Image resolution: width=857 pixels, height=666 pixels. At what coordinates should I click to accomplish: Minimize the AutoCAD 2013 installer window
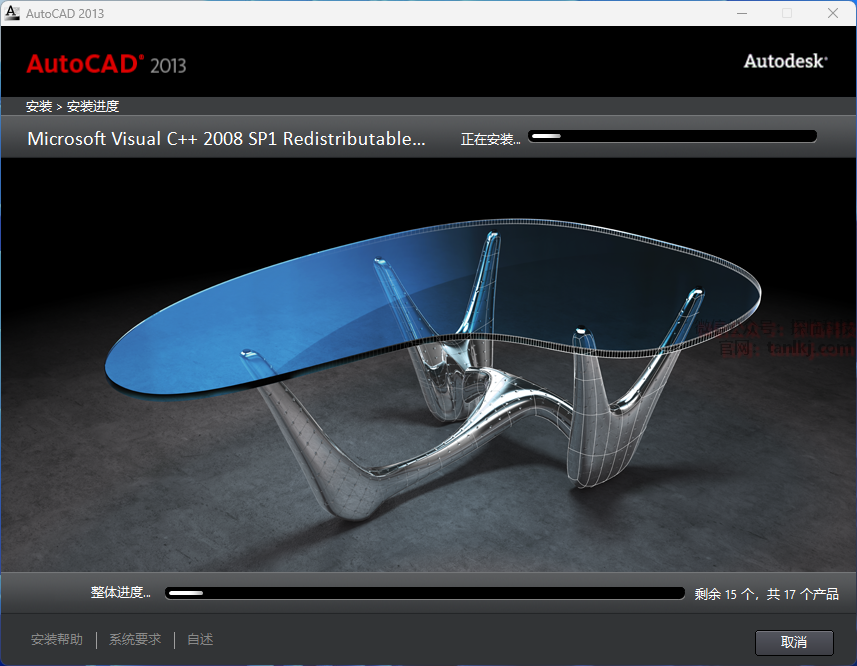click(742, 13)
